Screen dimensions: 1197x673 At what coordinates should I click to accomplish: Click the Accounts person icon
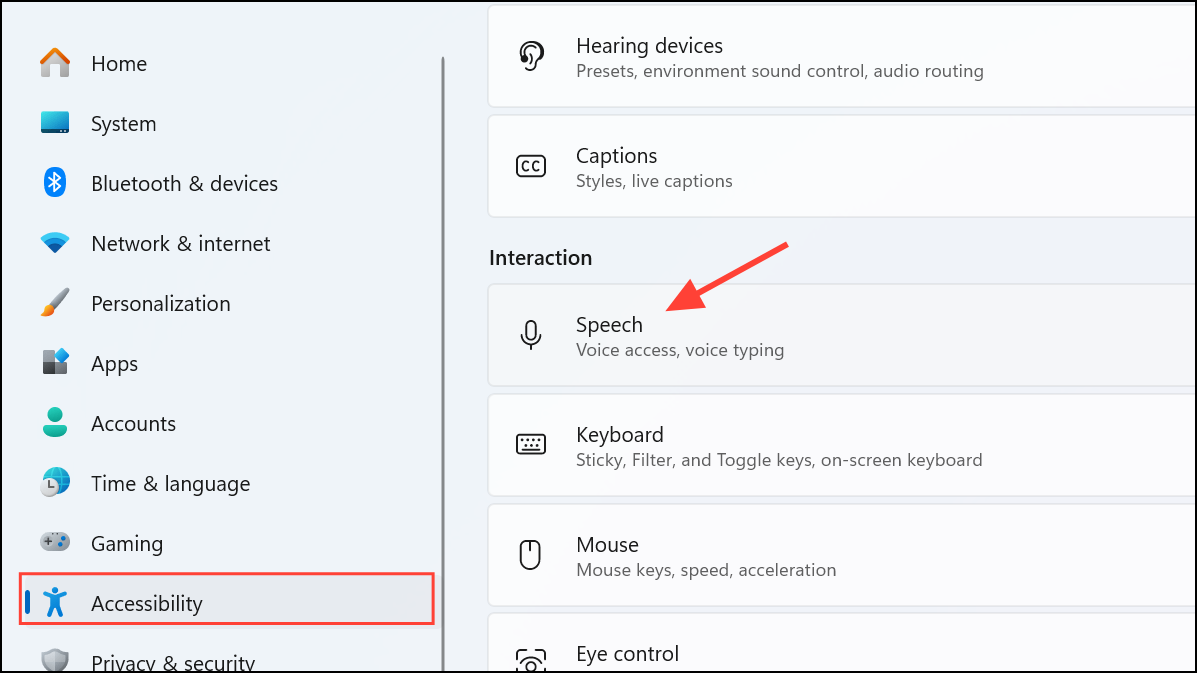(x=55, y=423)
